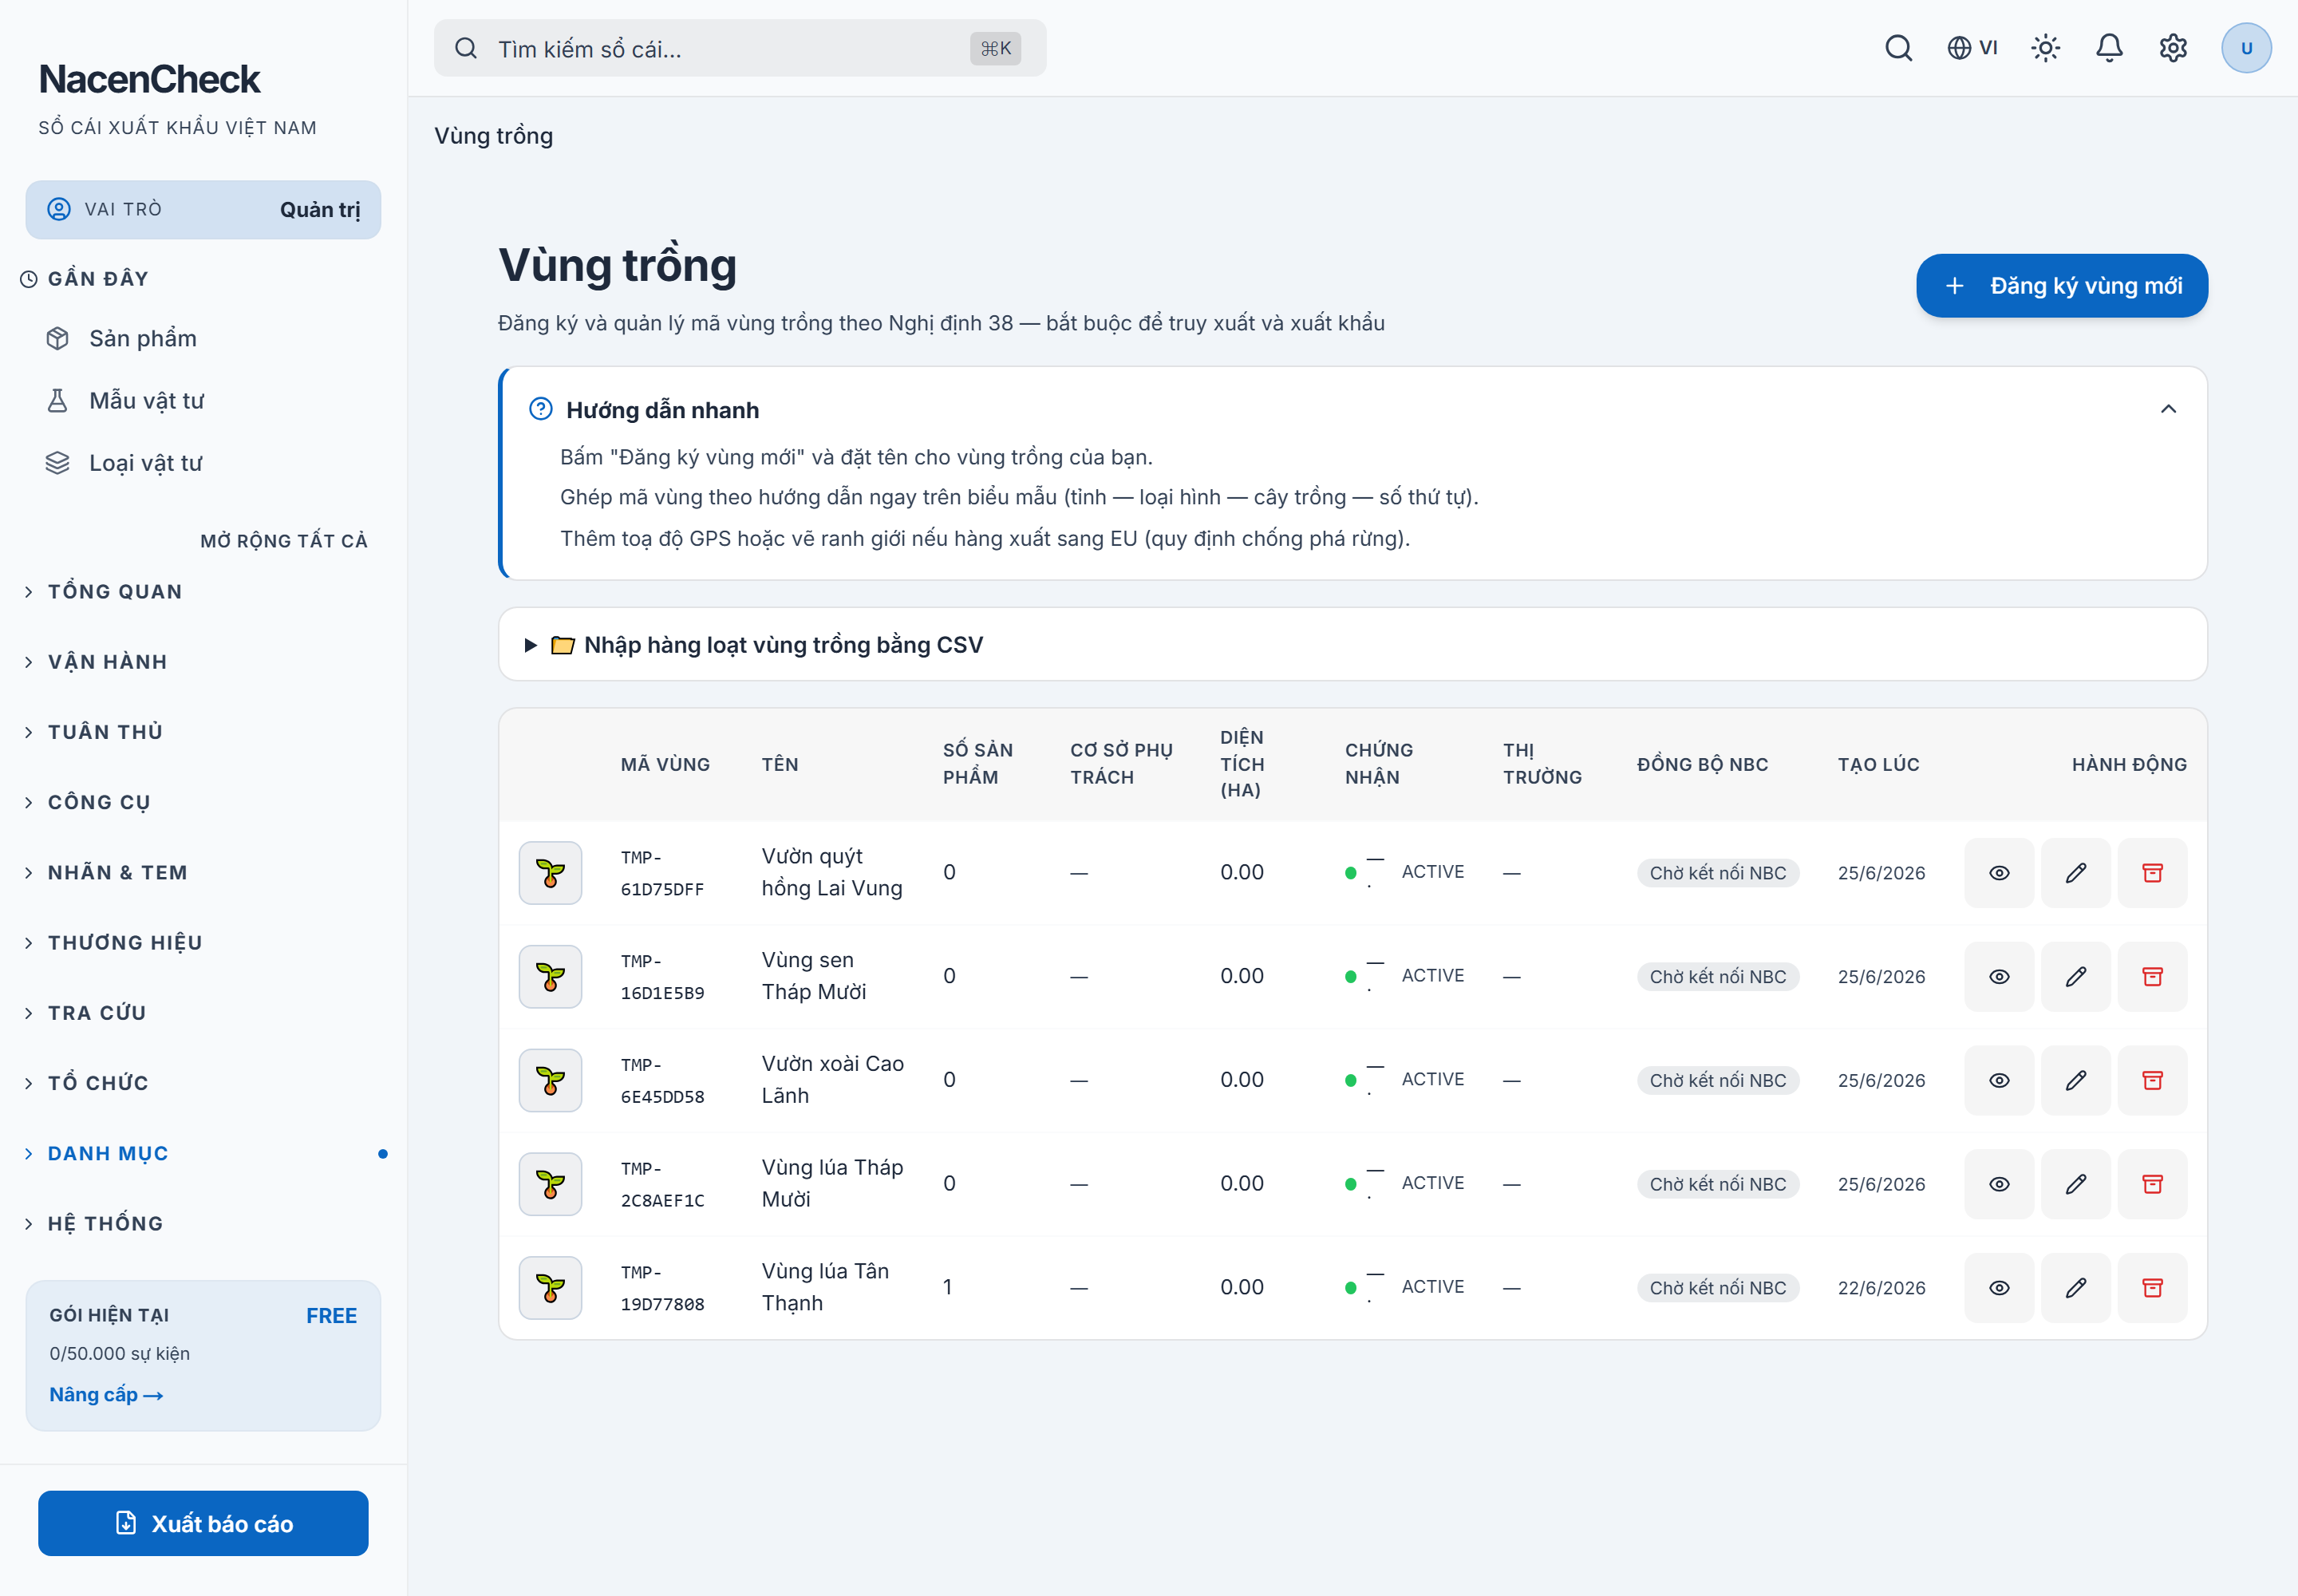
Task: Archive the Vùng lúa Tân Thạnh row
Action: [2152, 1288]
